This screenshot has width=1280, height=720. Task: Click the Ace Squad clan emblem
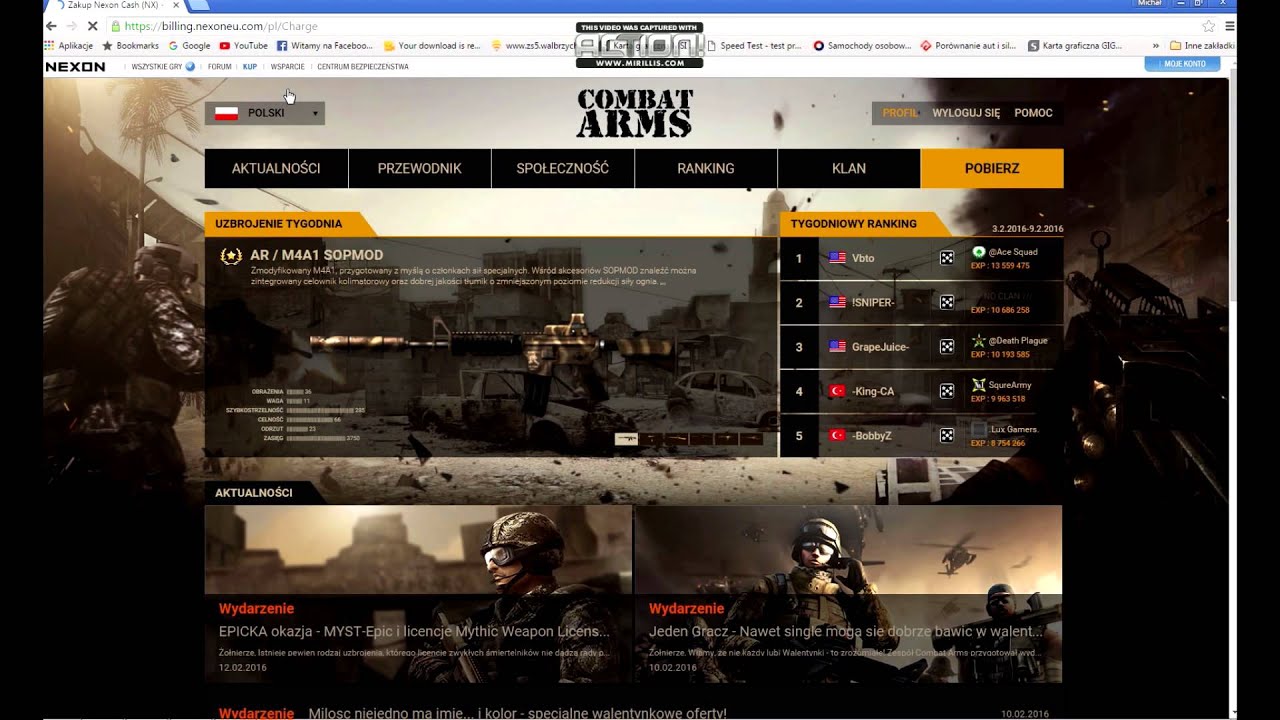[979, 252]
